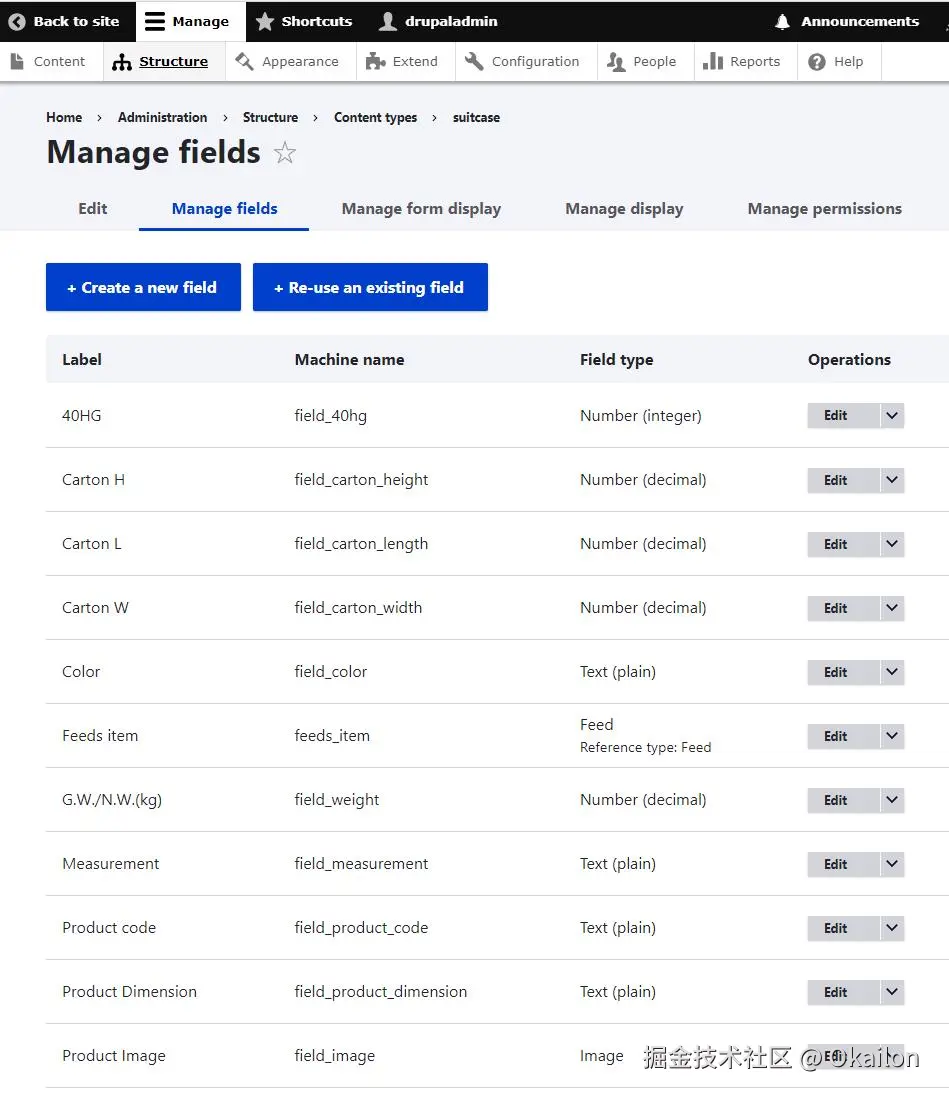Edit the Carton H field

pyautogui.click(x=836, y=480)
